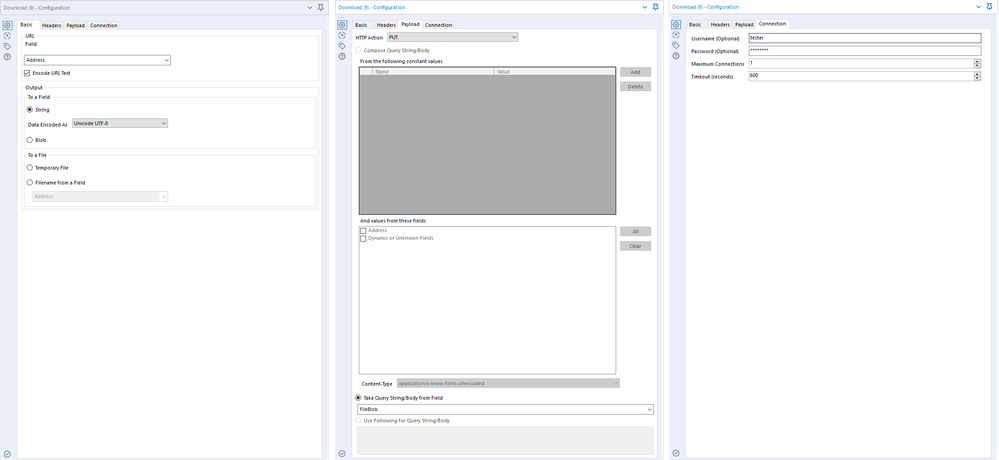
Task: Switch to the Connection tab in the Payload panel
Action: click(438, 25)
